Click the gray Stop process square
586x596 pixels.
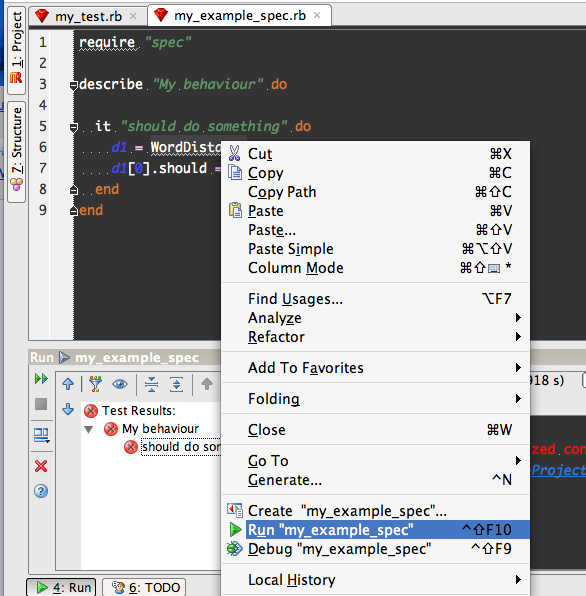pyautogui.click(x=41, y=404)
